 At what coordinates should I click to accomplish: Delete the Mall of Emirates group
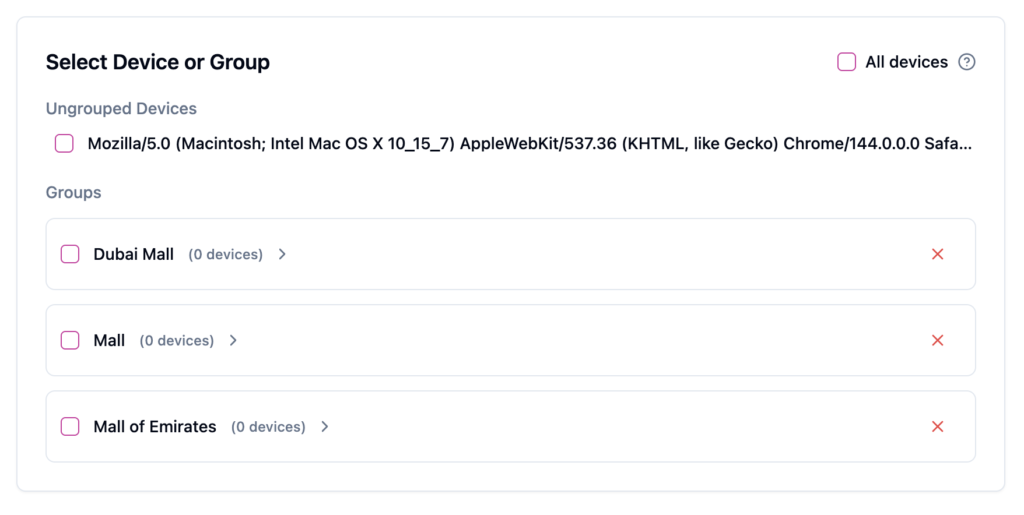pos(937,426)
